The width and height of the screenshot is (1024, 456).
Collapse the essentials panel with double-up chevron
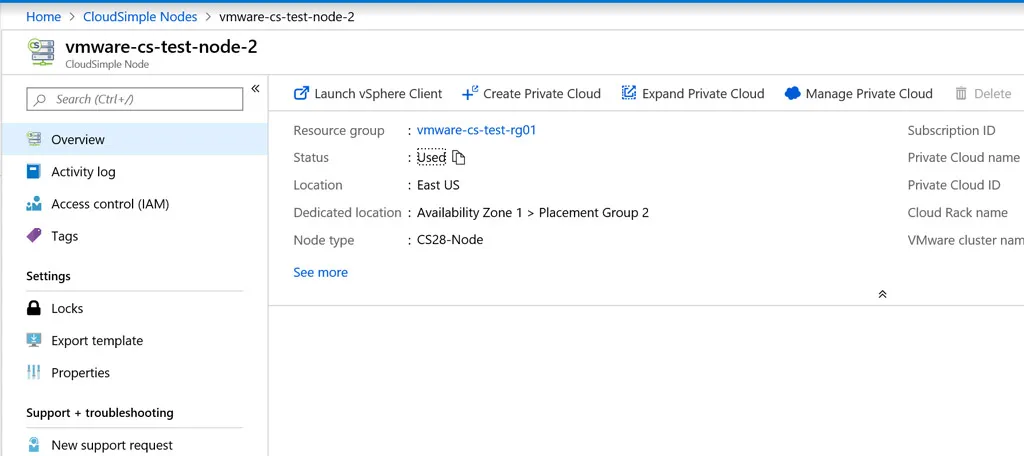[x=882, y=294]
